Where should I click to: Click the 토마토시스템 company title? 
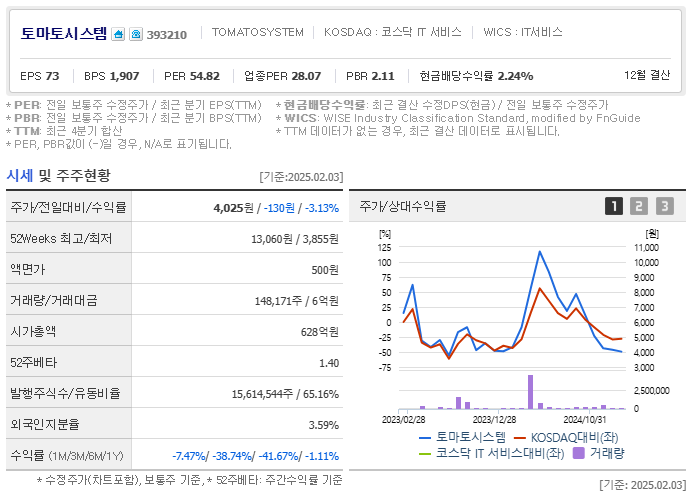(x=64, y=34)
